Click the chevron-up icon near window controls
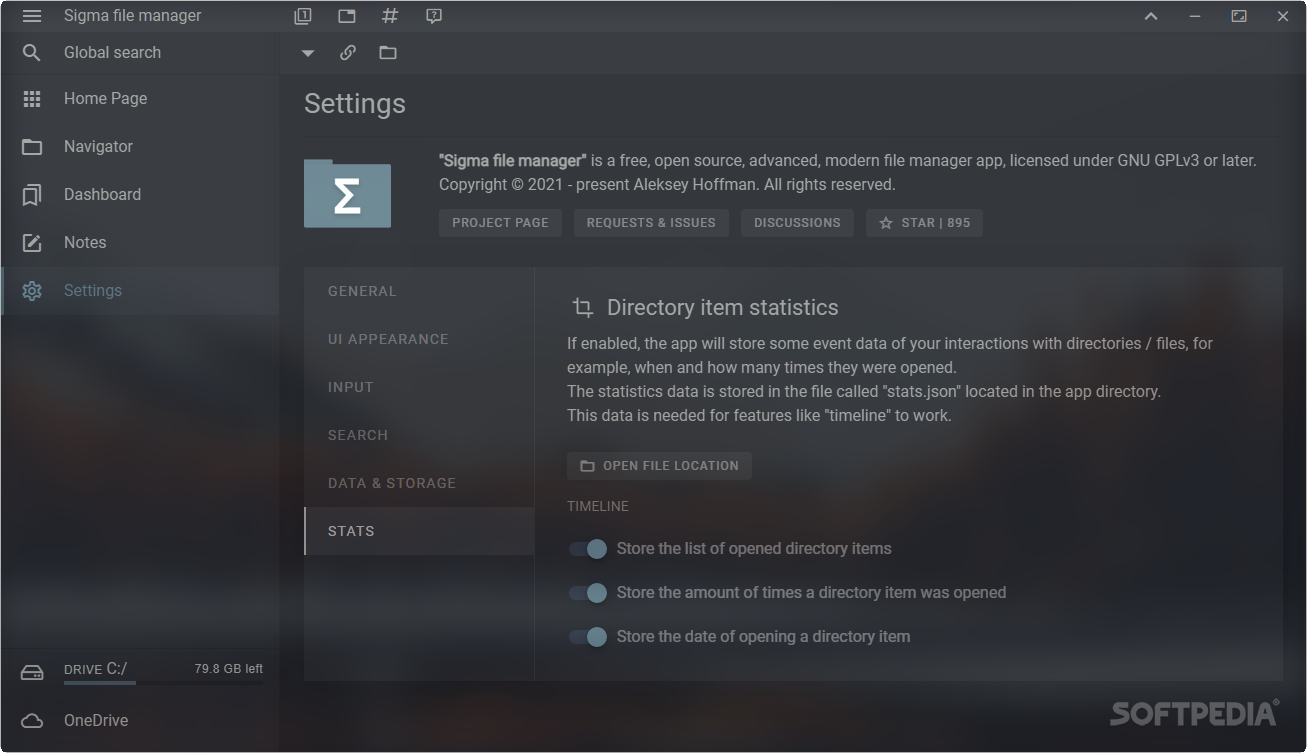 1151,16
